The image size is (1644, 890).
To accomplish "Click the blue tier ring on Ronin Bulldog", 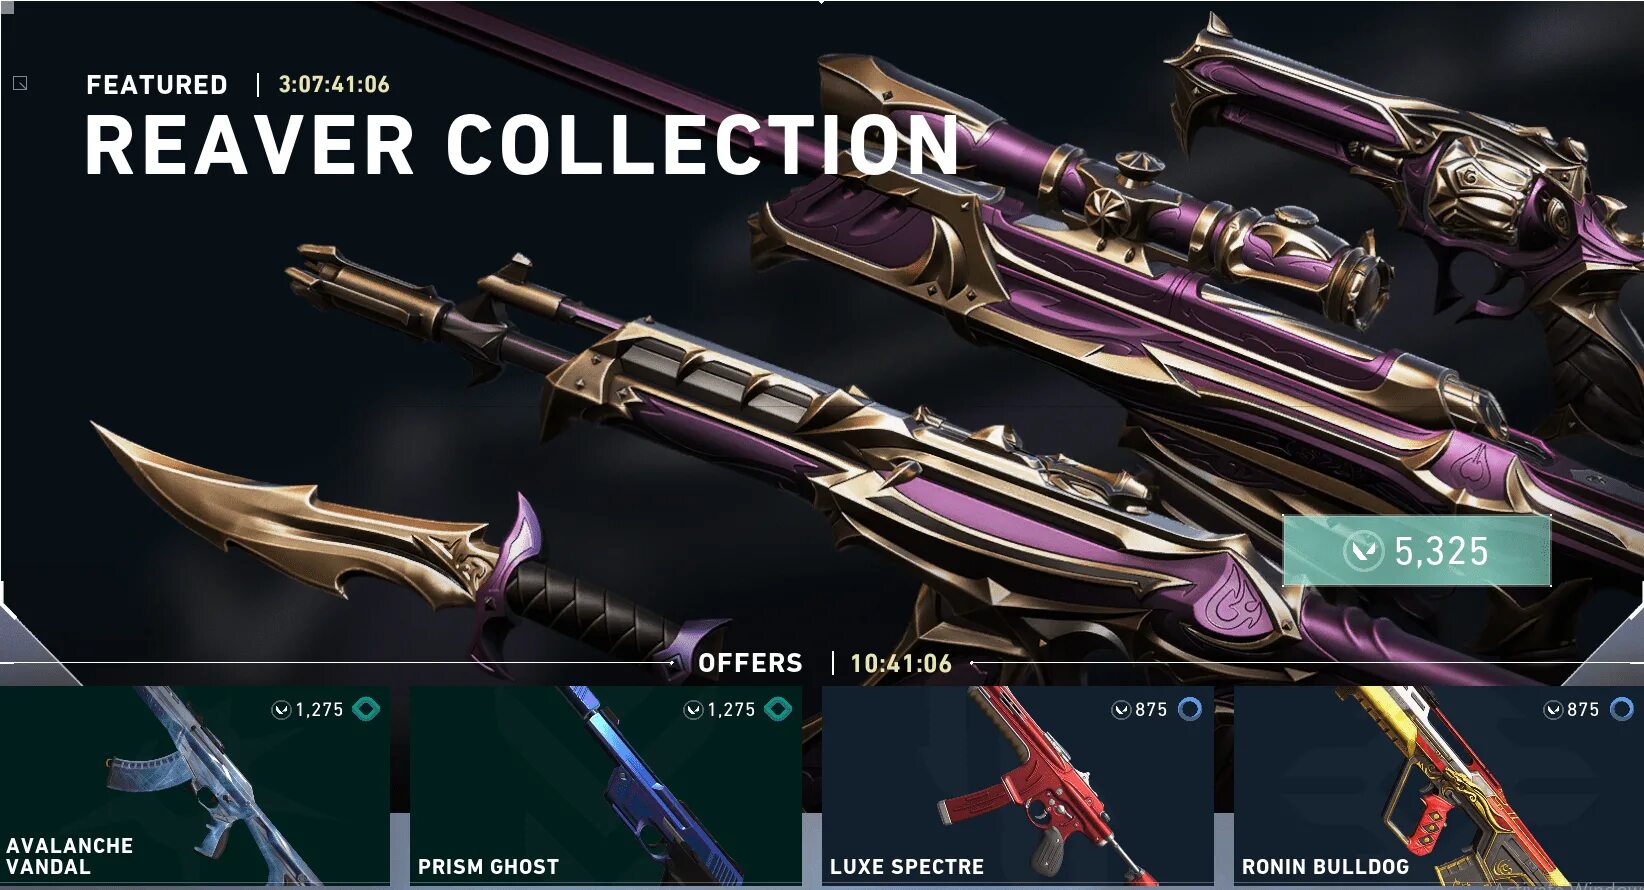I will (1622, 709).
